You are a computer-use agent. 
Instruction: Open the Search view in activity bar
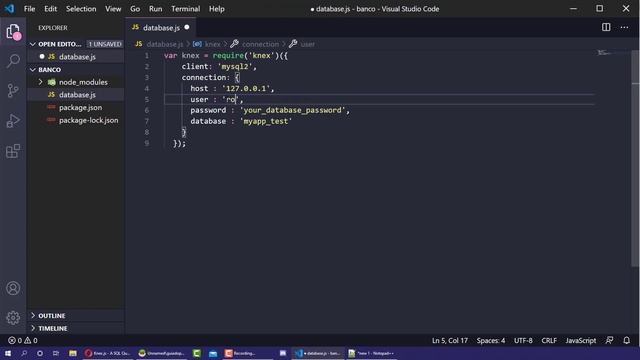[13, 61]
